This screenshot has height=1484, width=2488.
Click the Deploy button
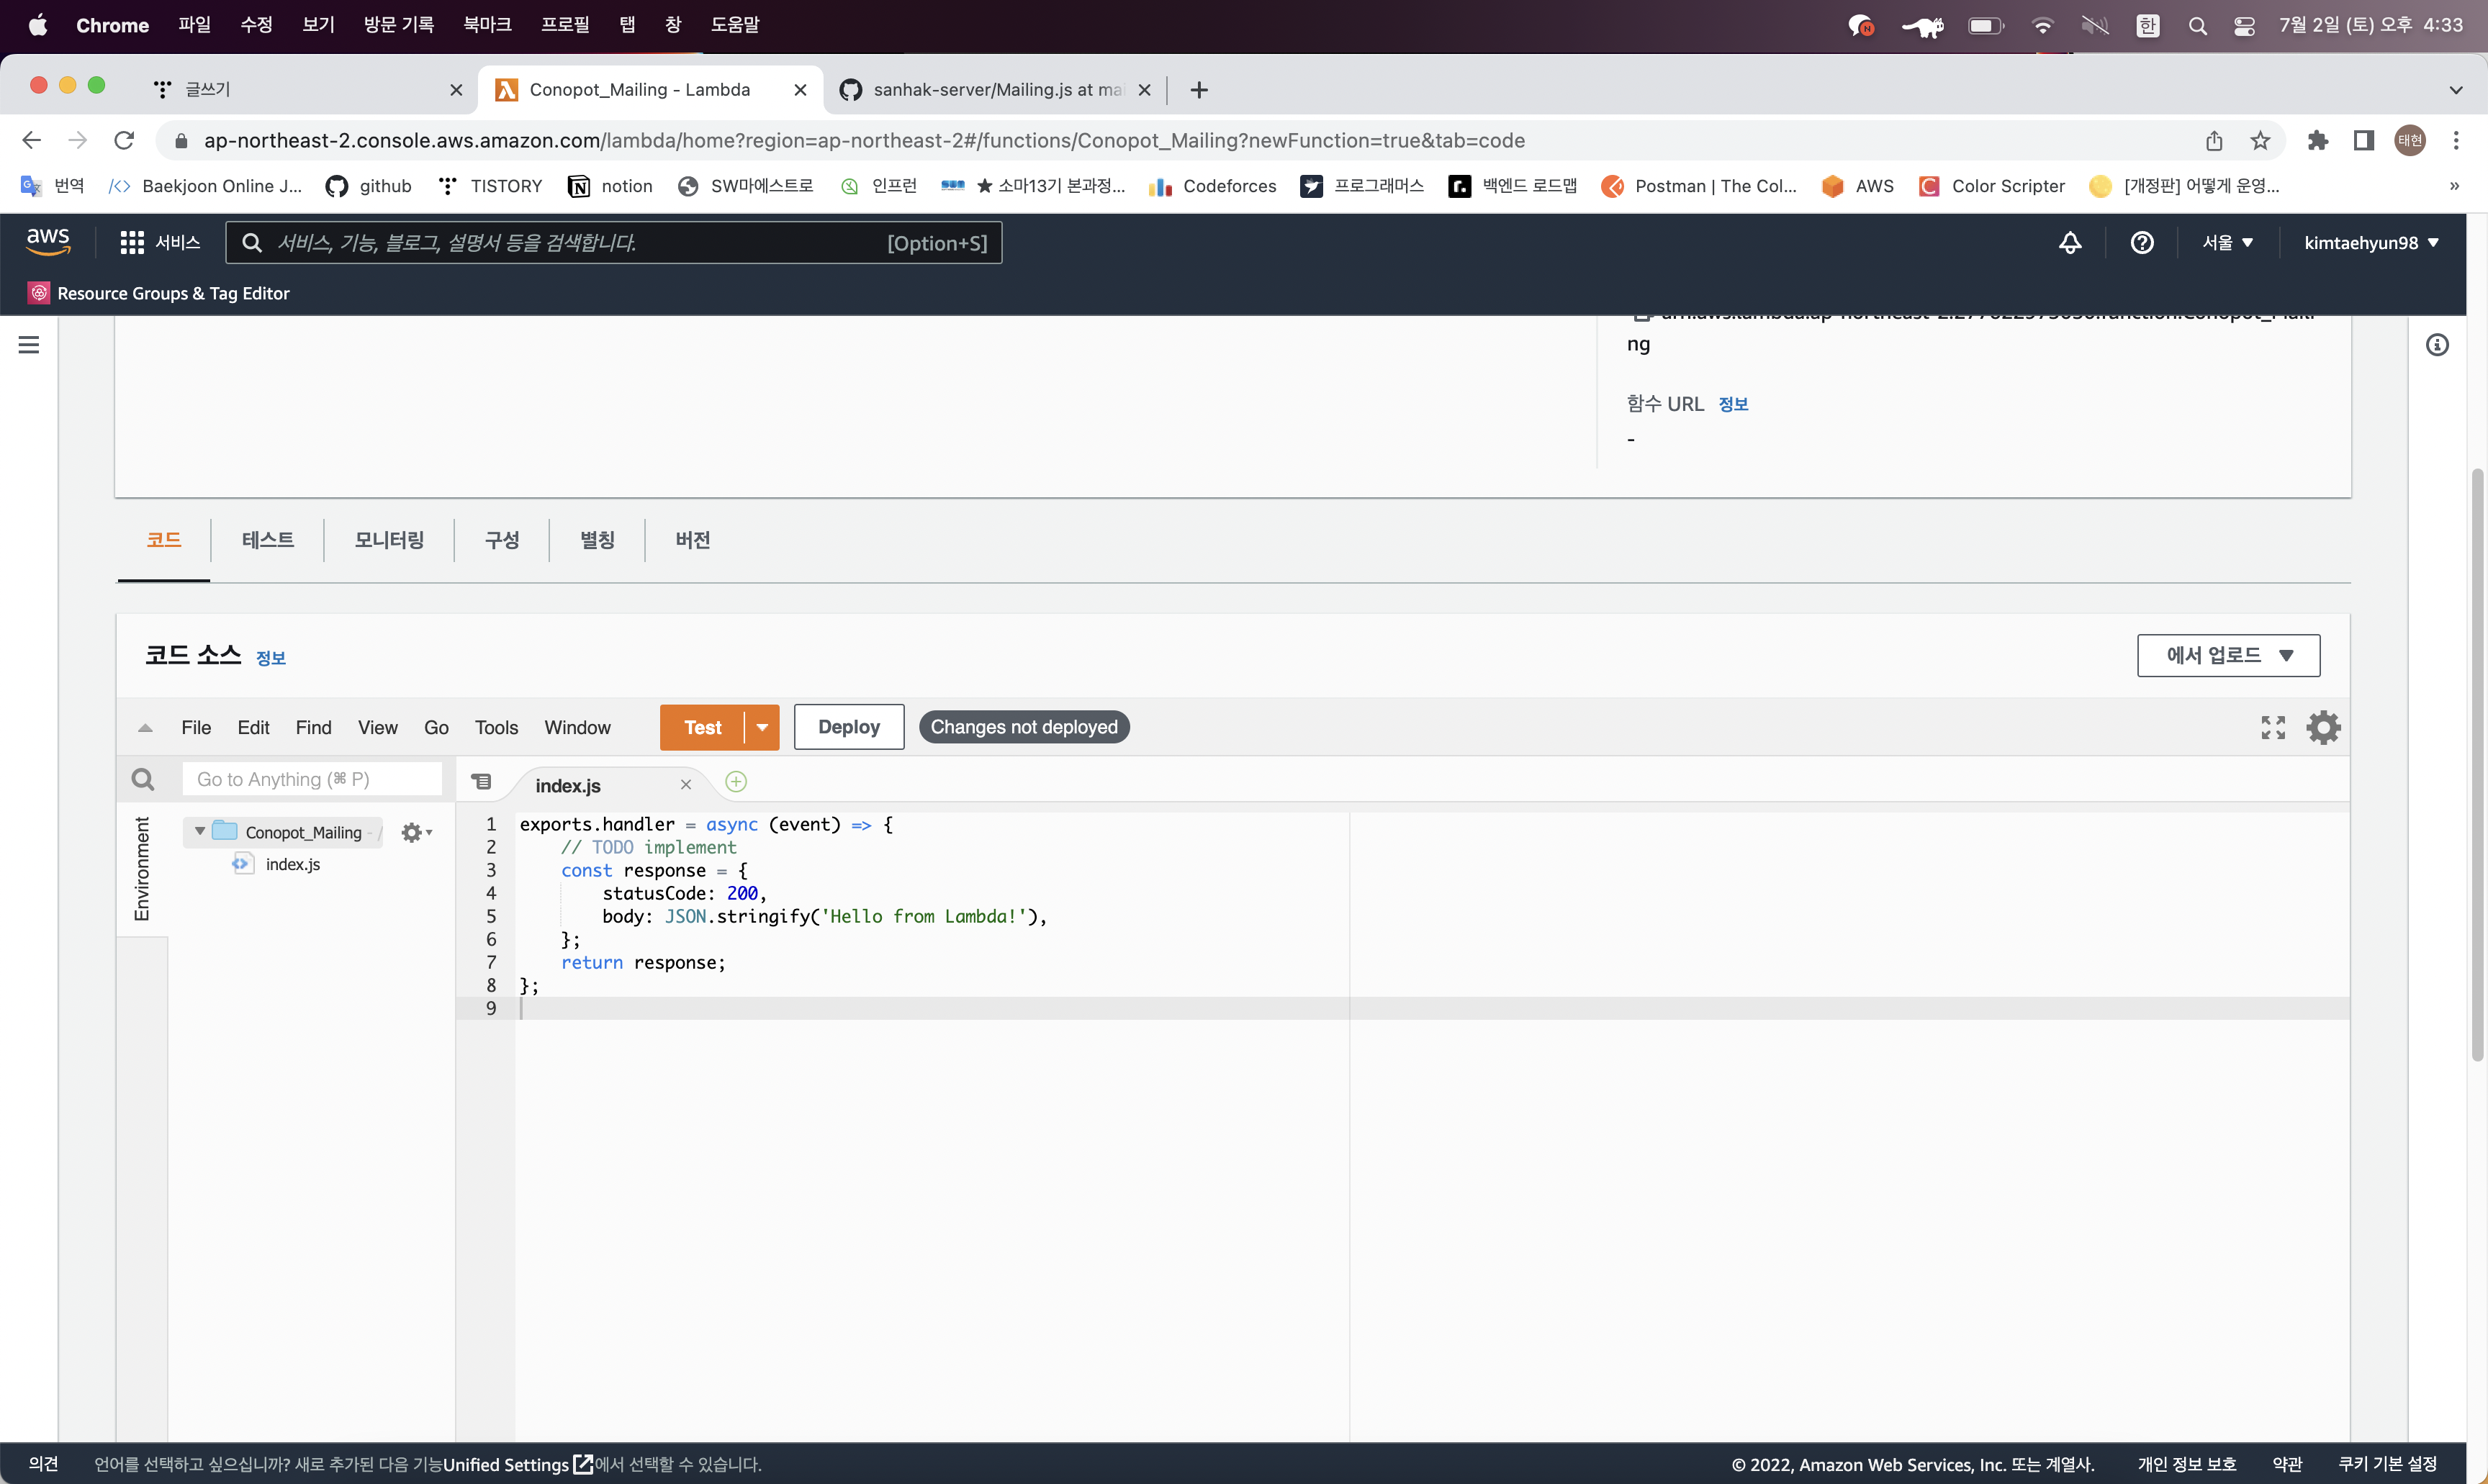tap(848, 727)
